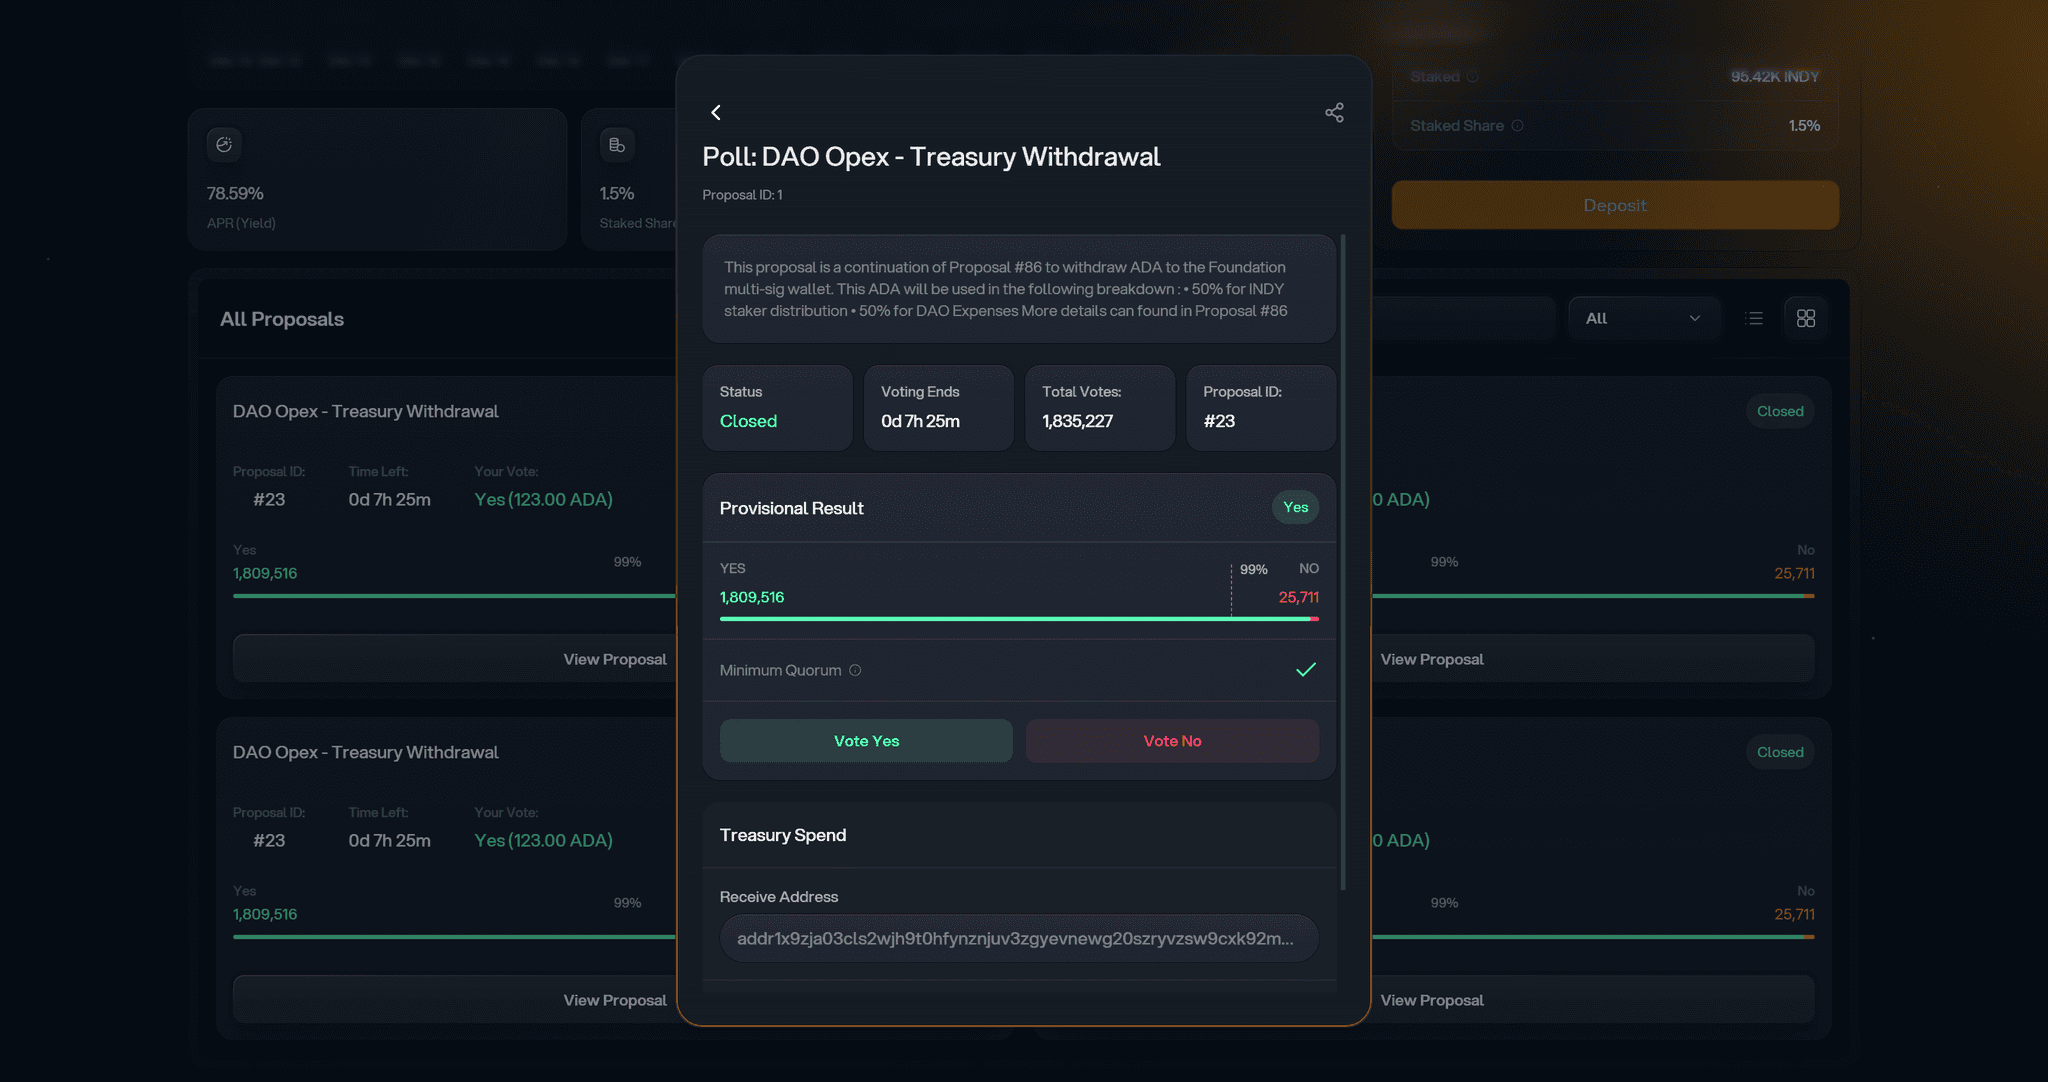This screenshot has width=2048, height=1082.
Task: Click the poll dialog's vertical scrollbar
Action: pos(1343,560)
